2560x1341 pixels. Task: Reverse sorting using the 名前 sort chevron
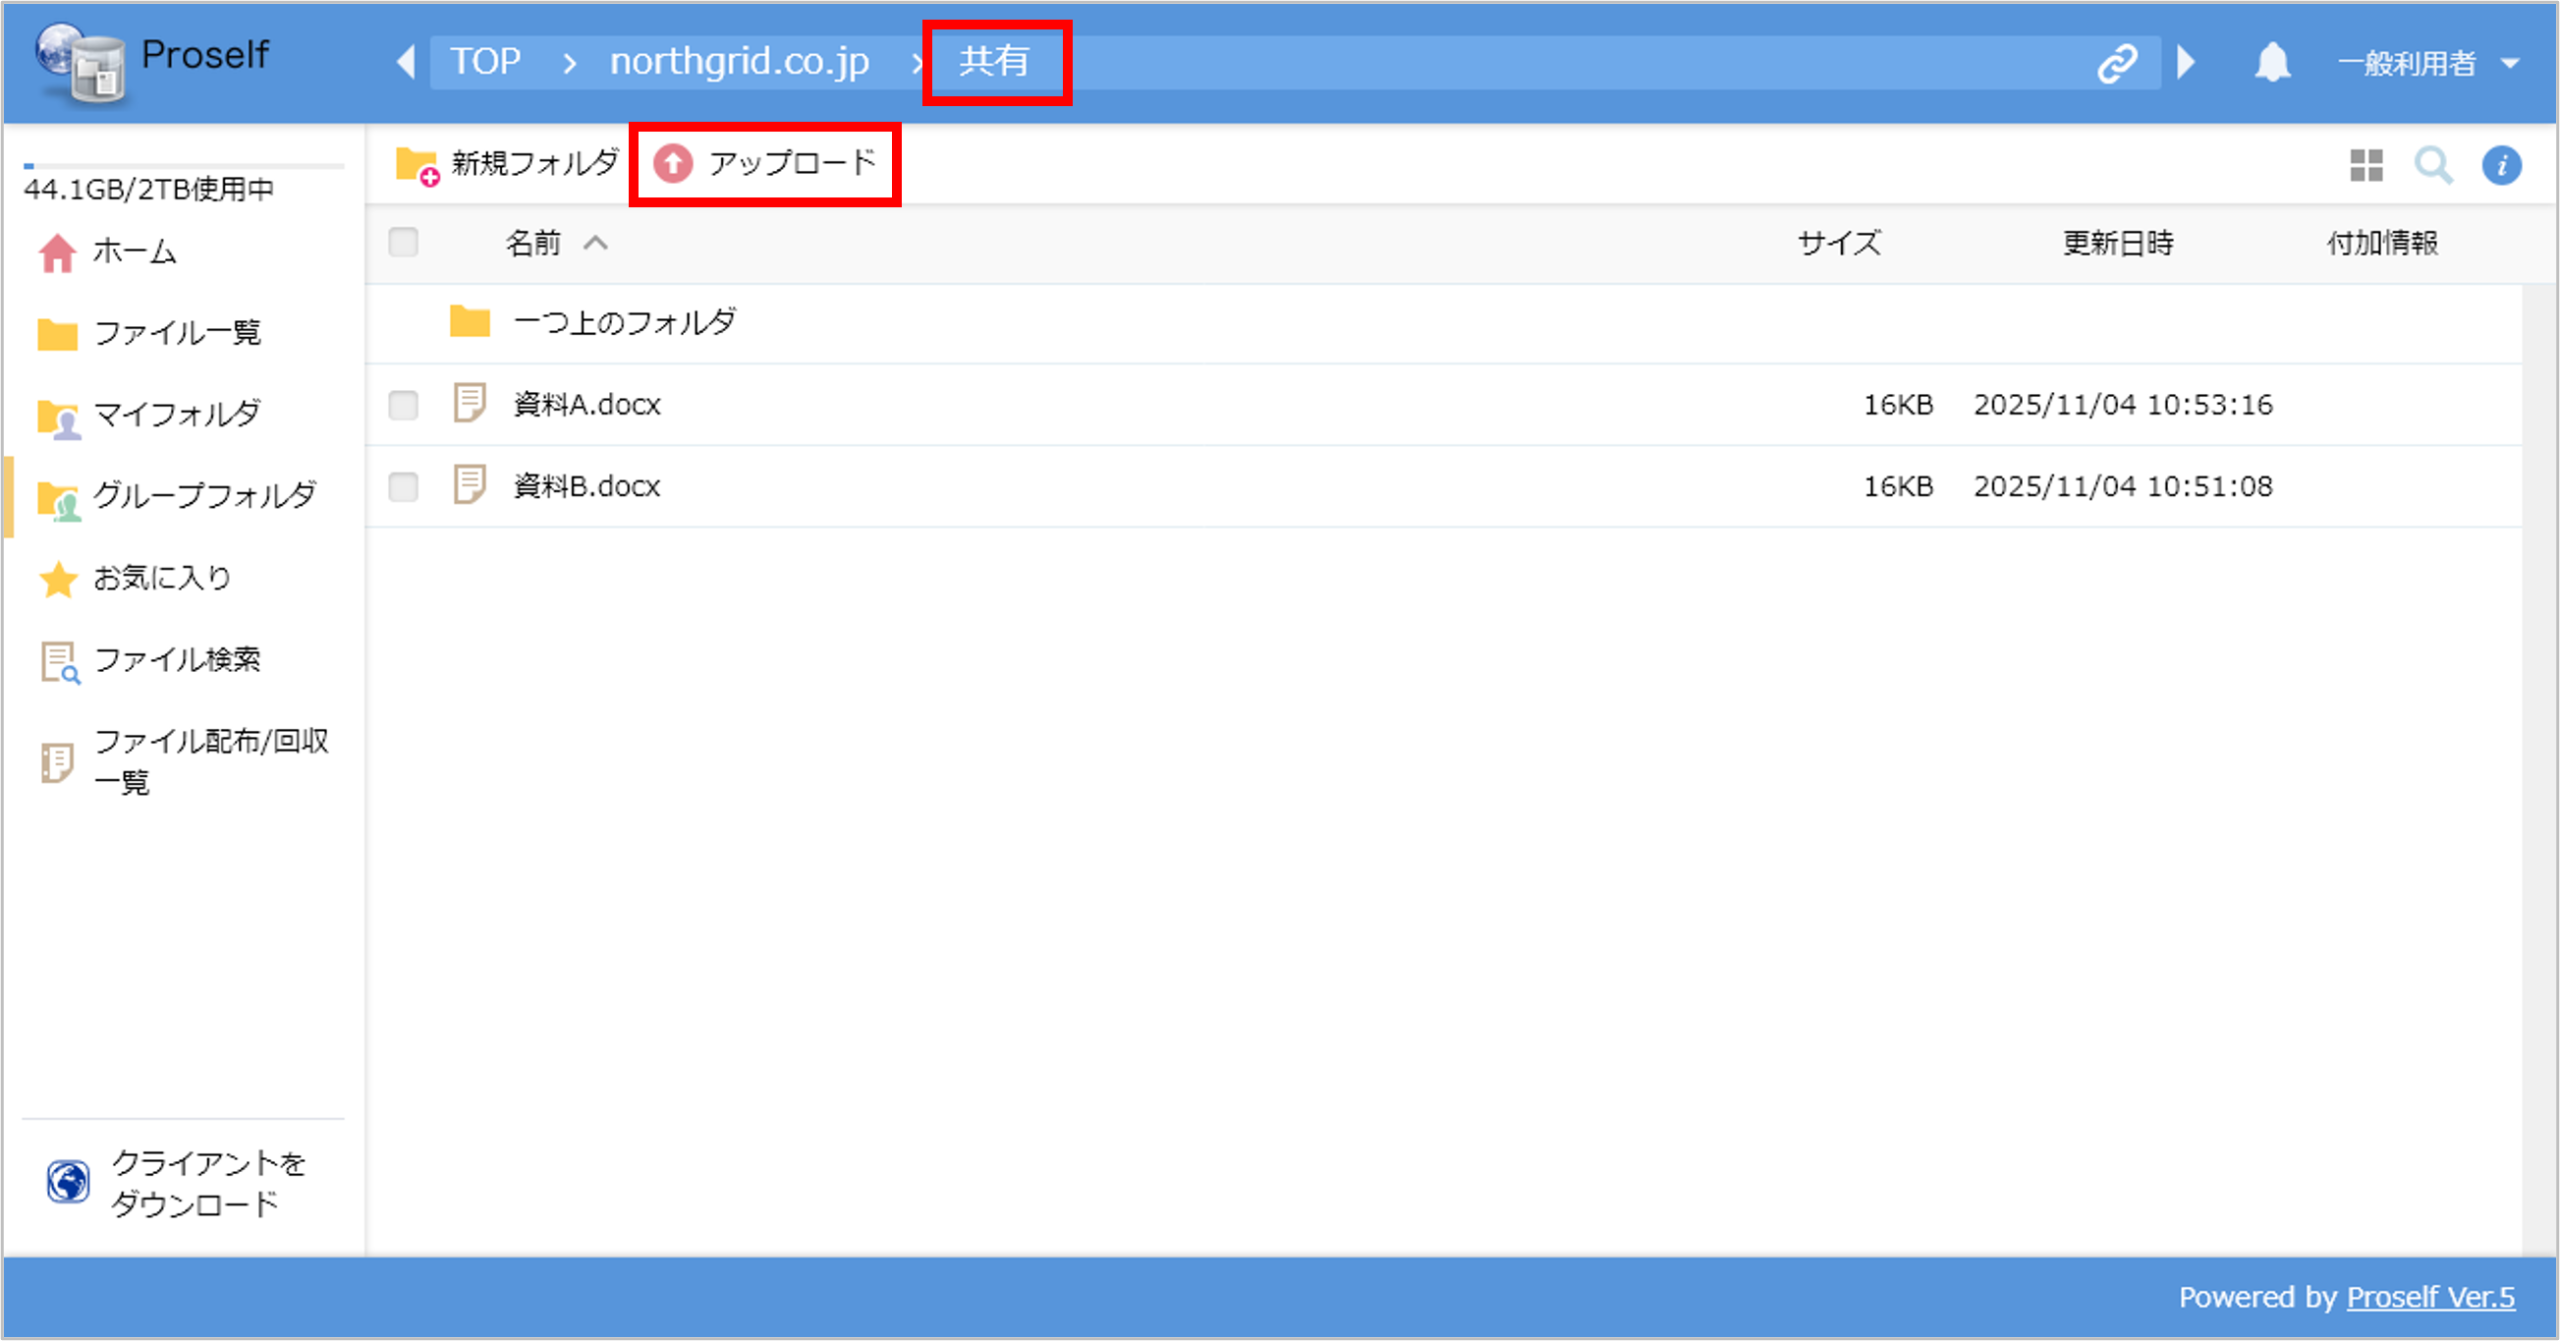point(598,243)
